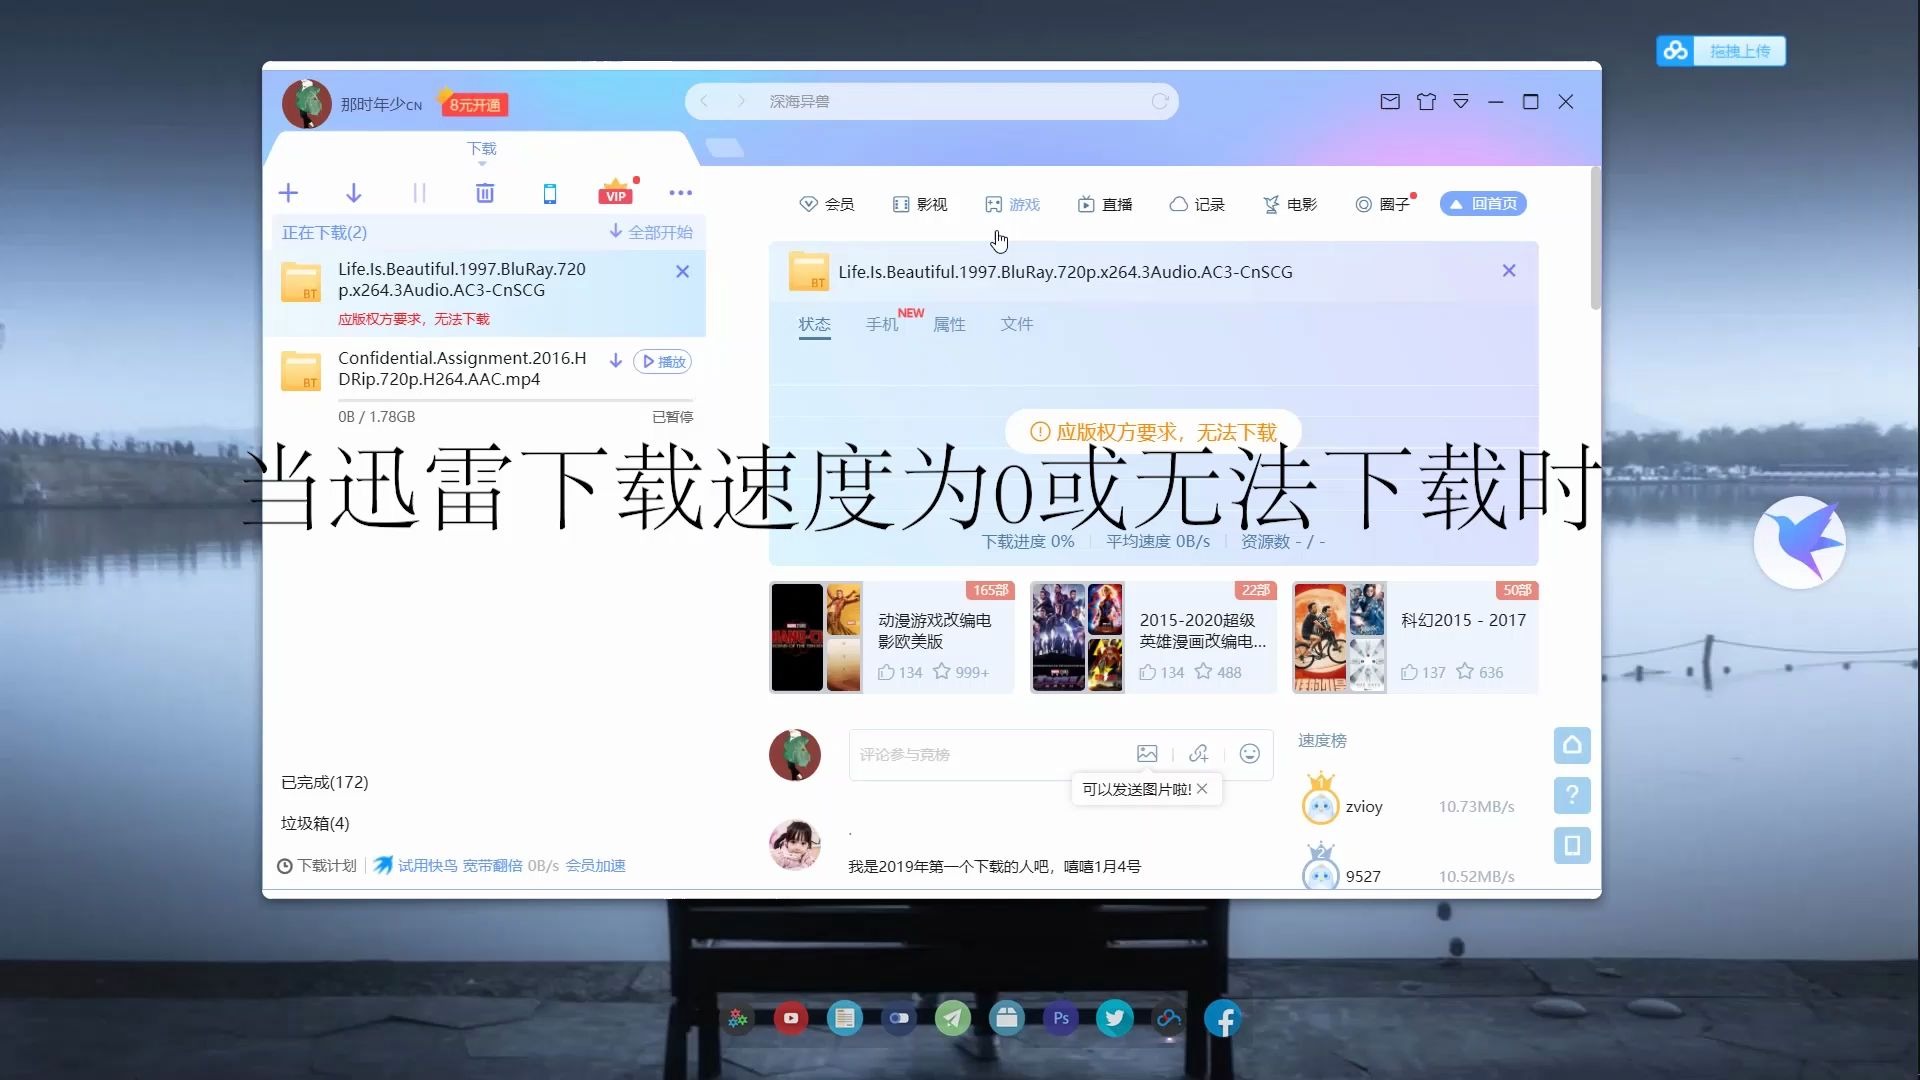This screenshot has width=1920, height=1080.
Task: Click the 回首页 home button
Action: click(1483, 204)
